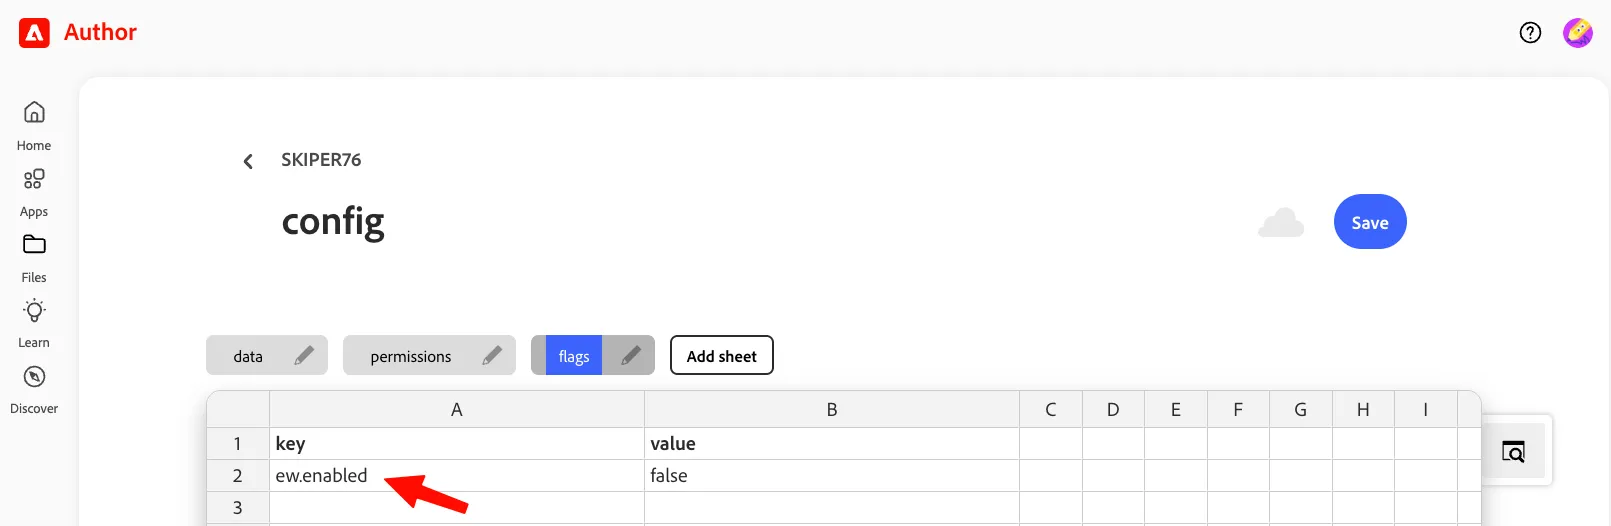This screenshot has width=1611, height=526.
Task: Select column I header
Action: [1426, 409]
